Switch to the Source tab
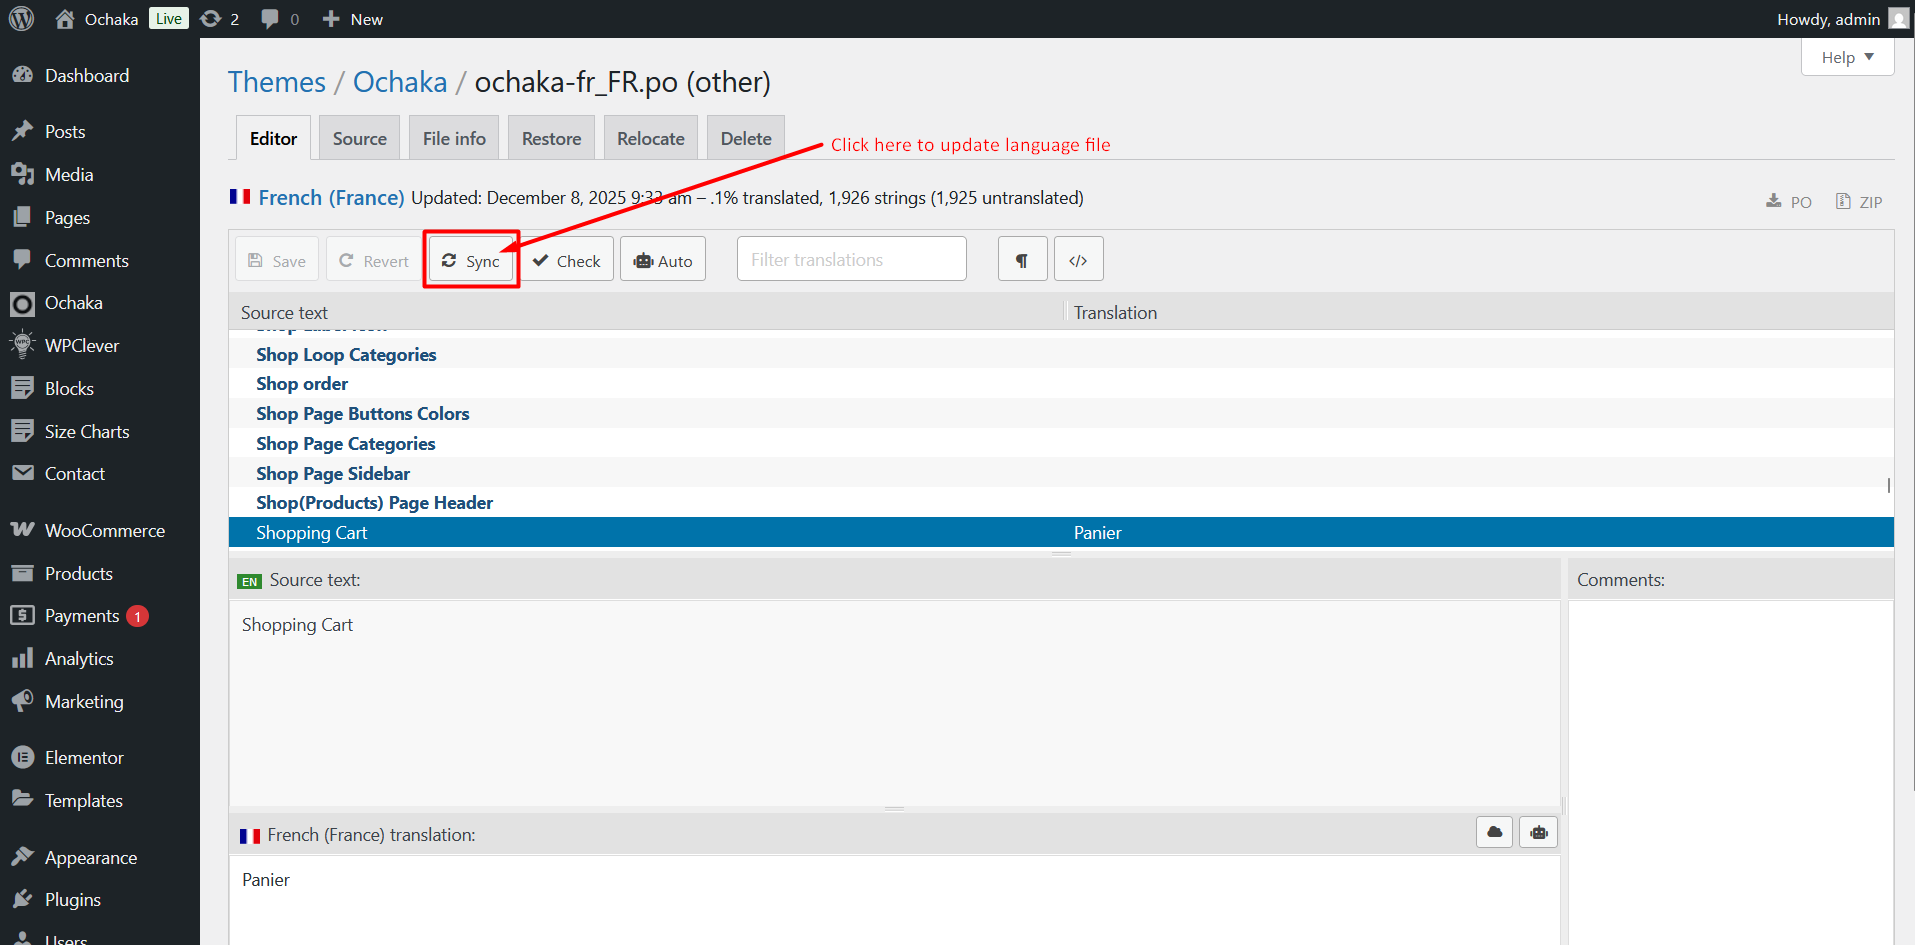This screenshot has width=1915, height=945. click(x=359, y=139)
